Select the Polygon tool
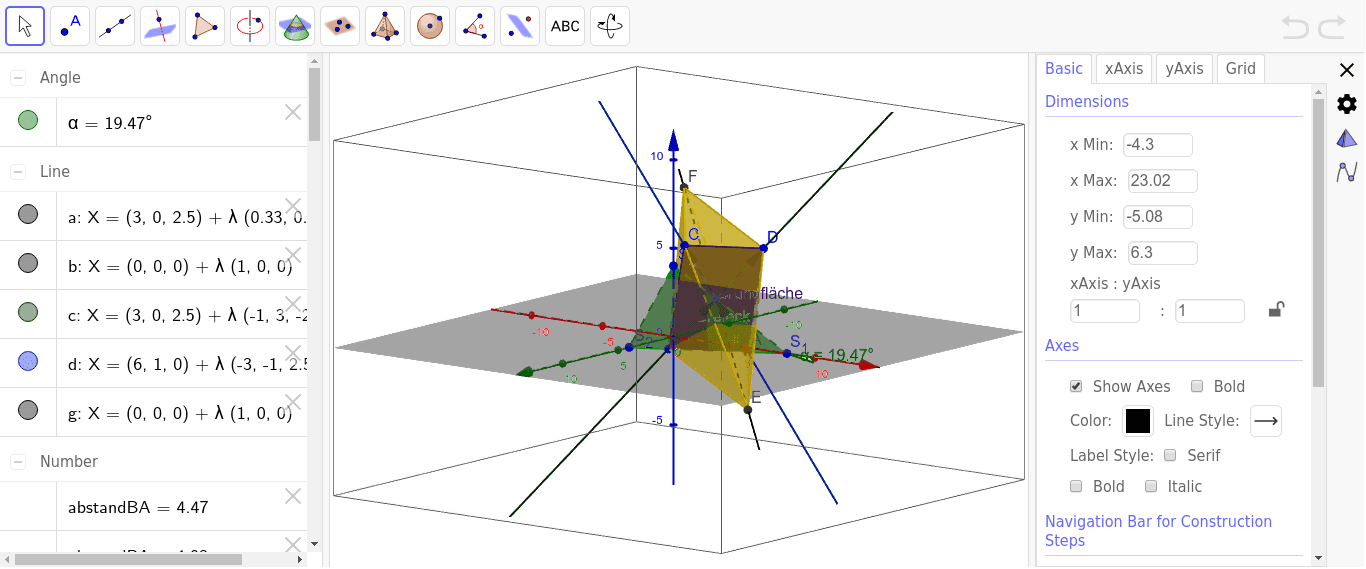This screenshot has height=569, width=1366. click(x=205, y=26)
